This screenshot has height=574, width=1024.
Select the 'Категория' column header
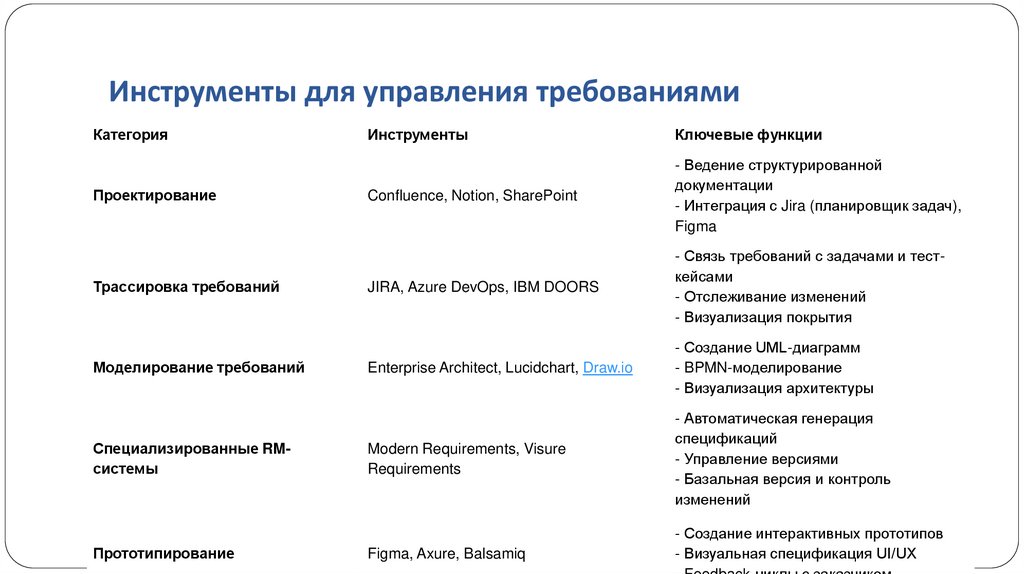coord(130,135)
